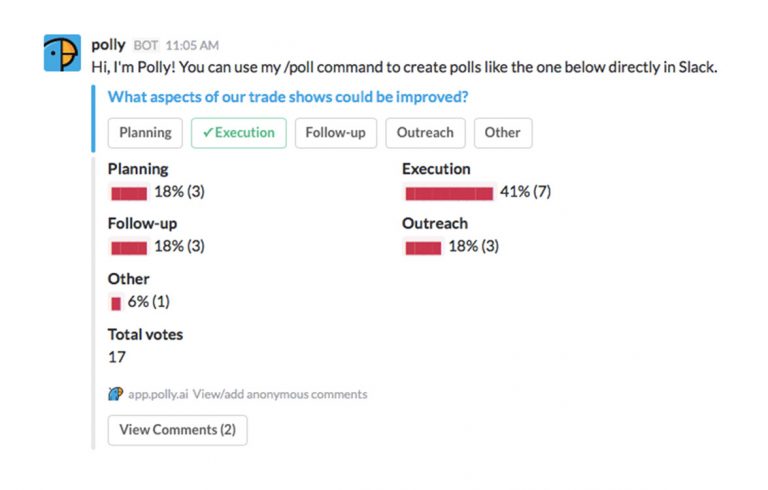Vote for the Follow-up option
The image size is (768, 490).
point(335,133)
